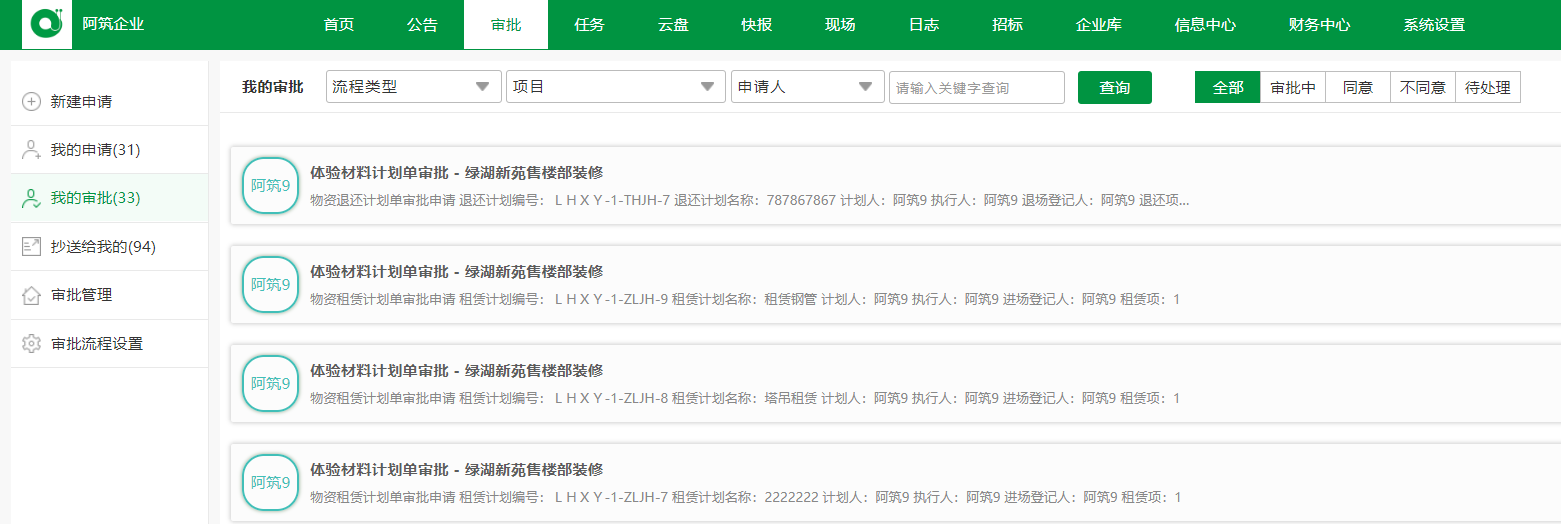The image size is (1561, 524).
Task: Click the 我的审批 person-check icon
Action: click(31, 198)
